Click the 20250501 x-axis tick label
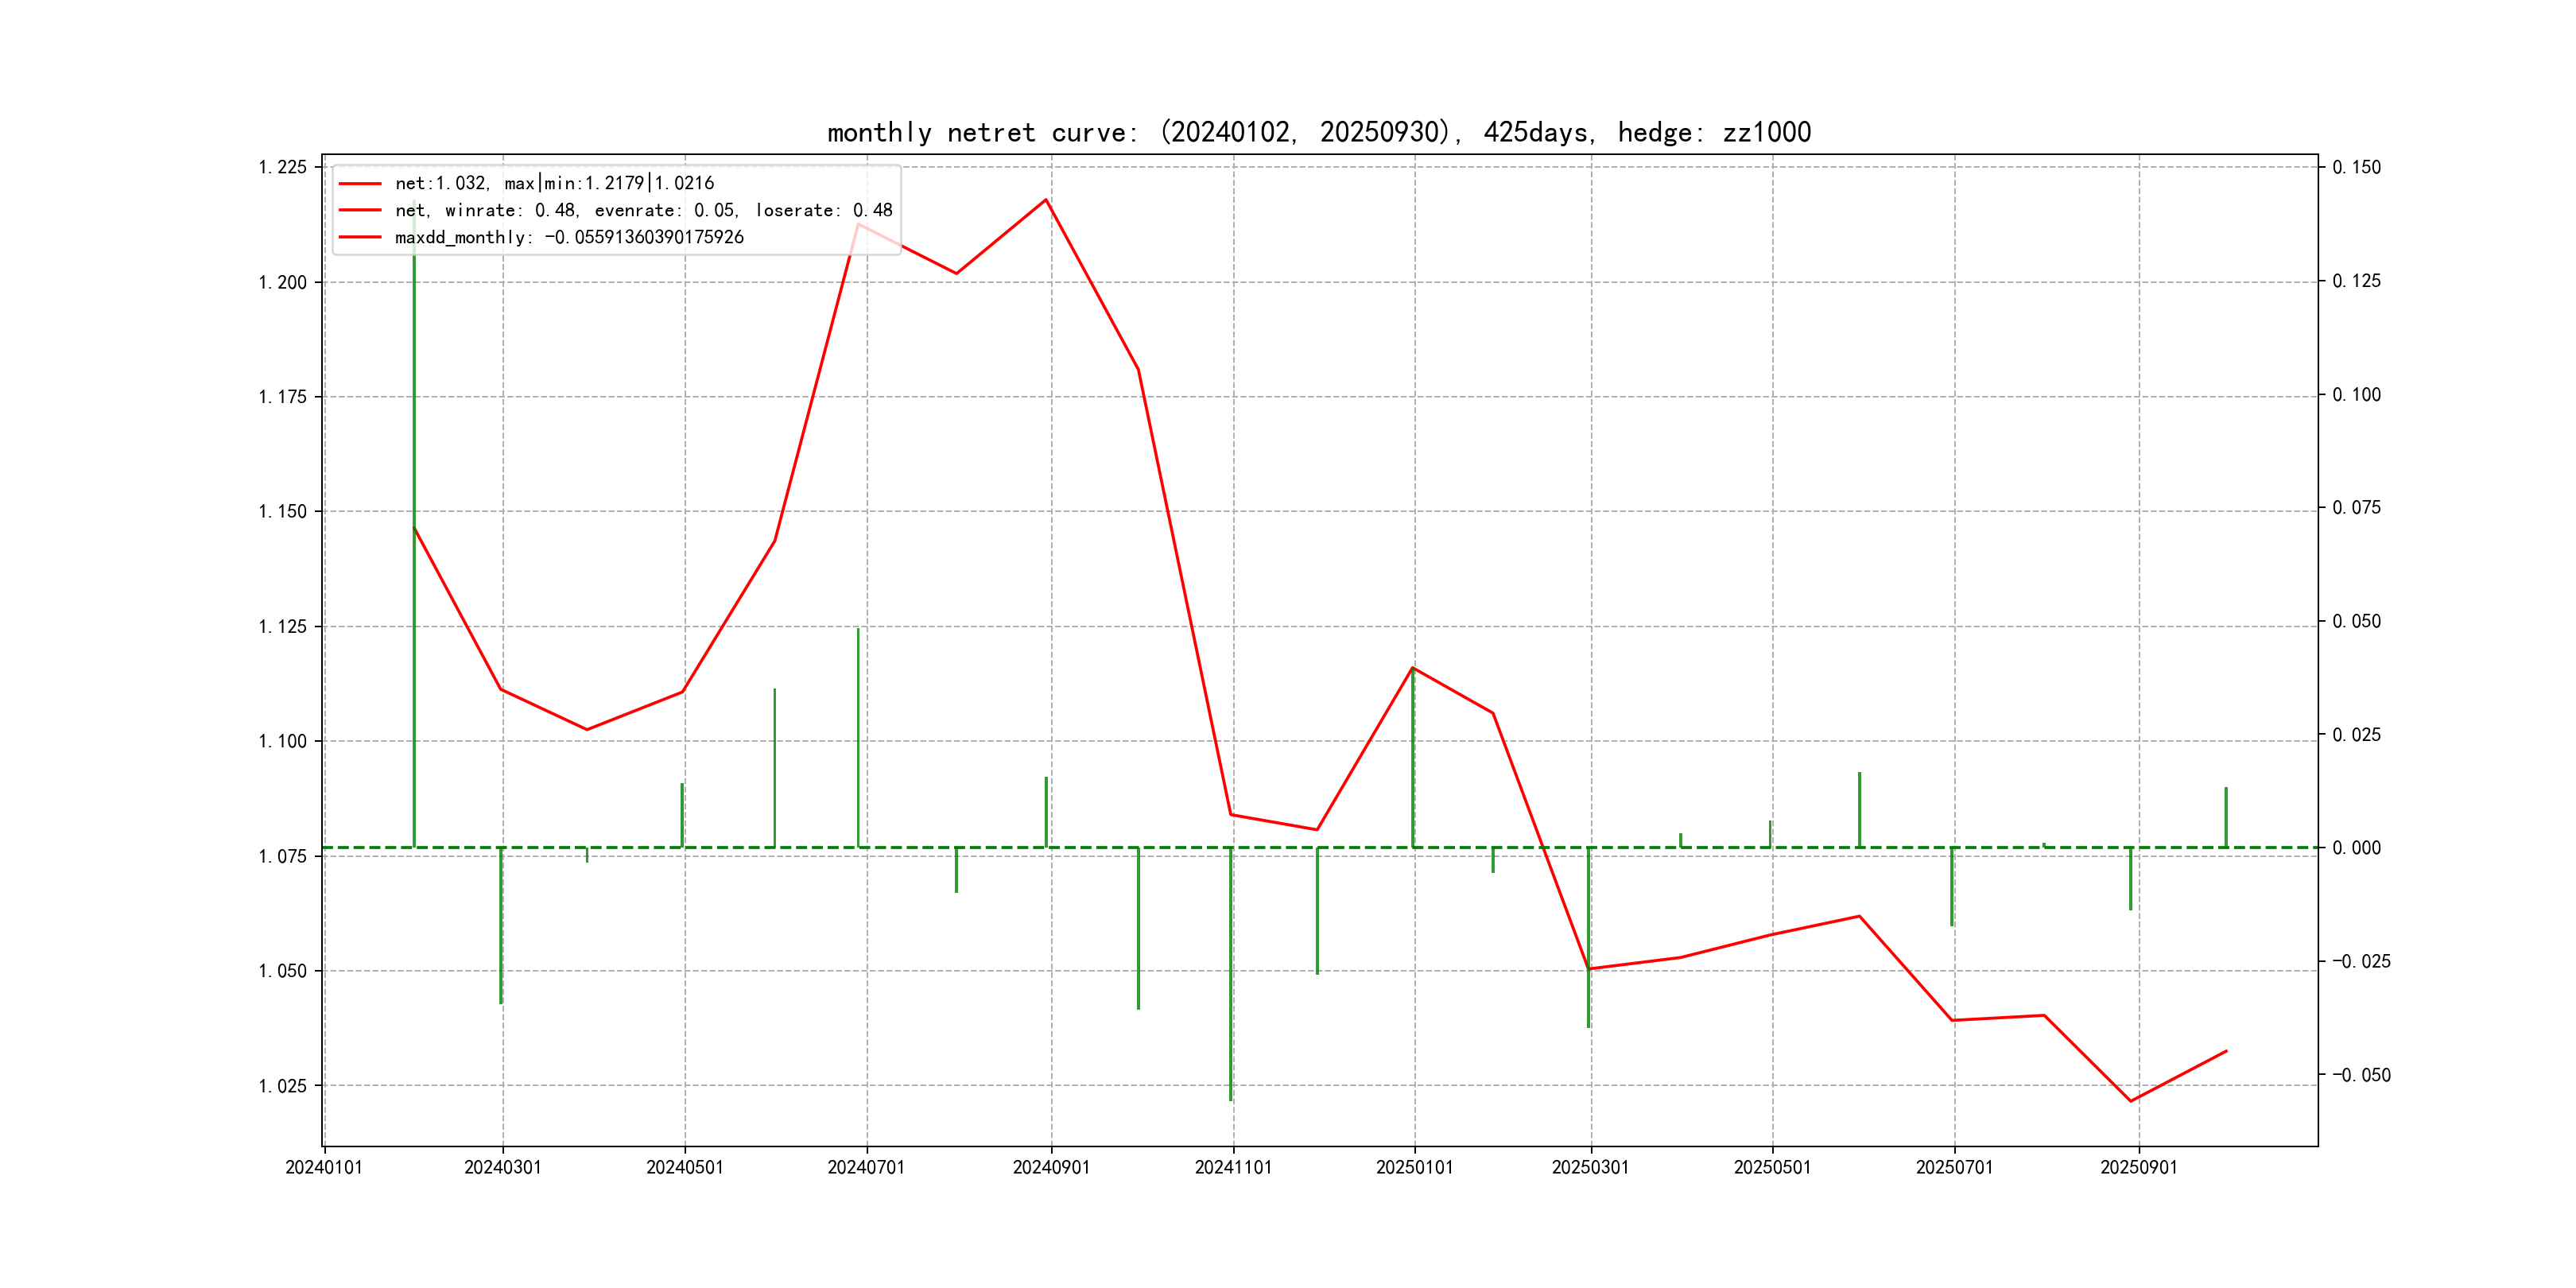 pyautogui.click(x=1772, y=1167)
